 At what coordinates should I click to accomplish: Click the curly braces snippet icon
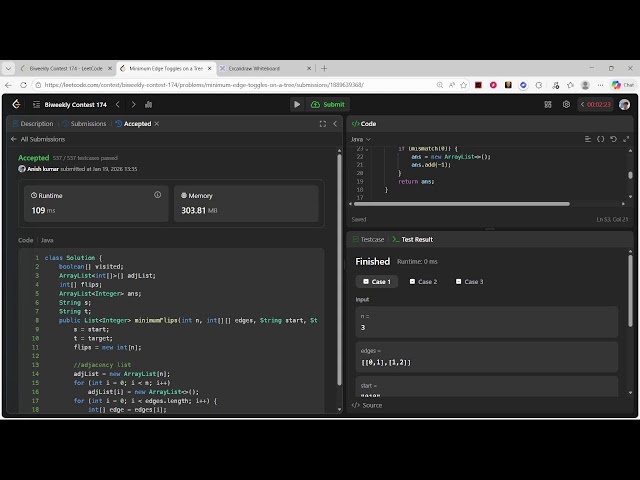pos(600,139)
